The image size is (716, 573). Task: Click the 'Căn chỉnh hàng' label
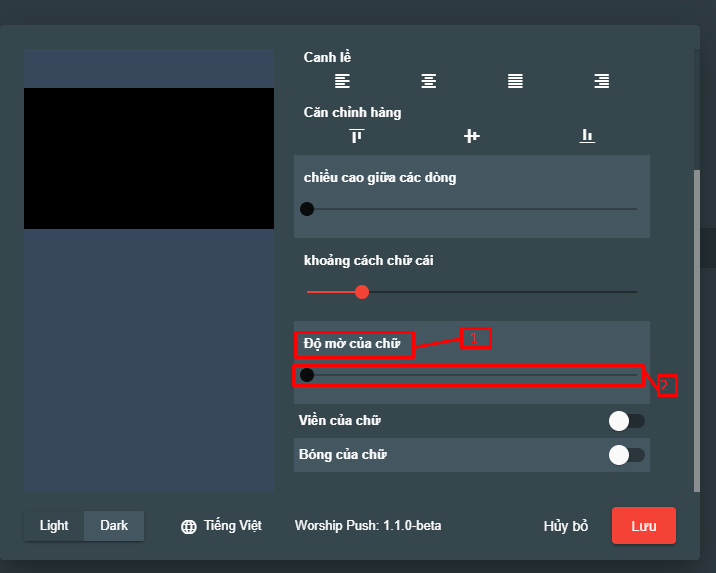tap(353, 112)
